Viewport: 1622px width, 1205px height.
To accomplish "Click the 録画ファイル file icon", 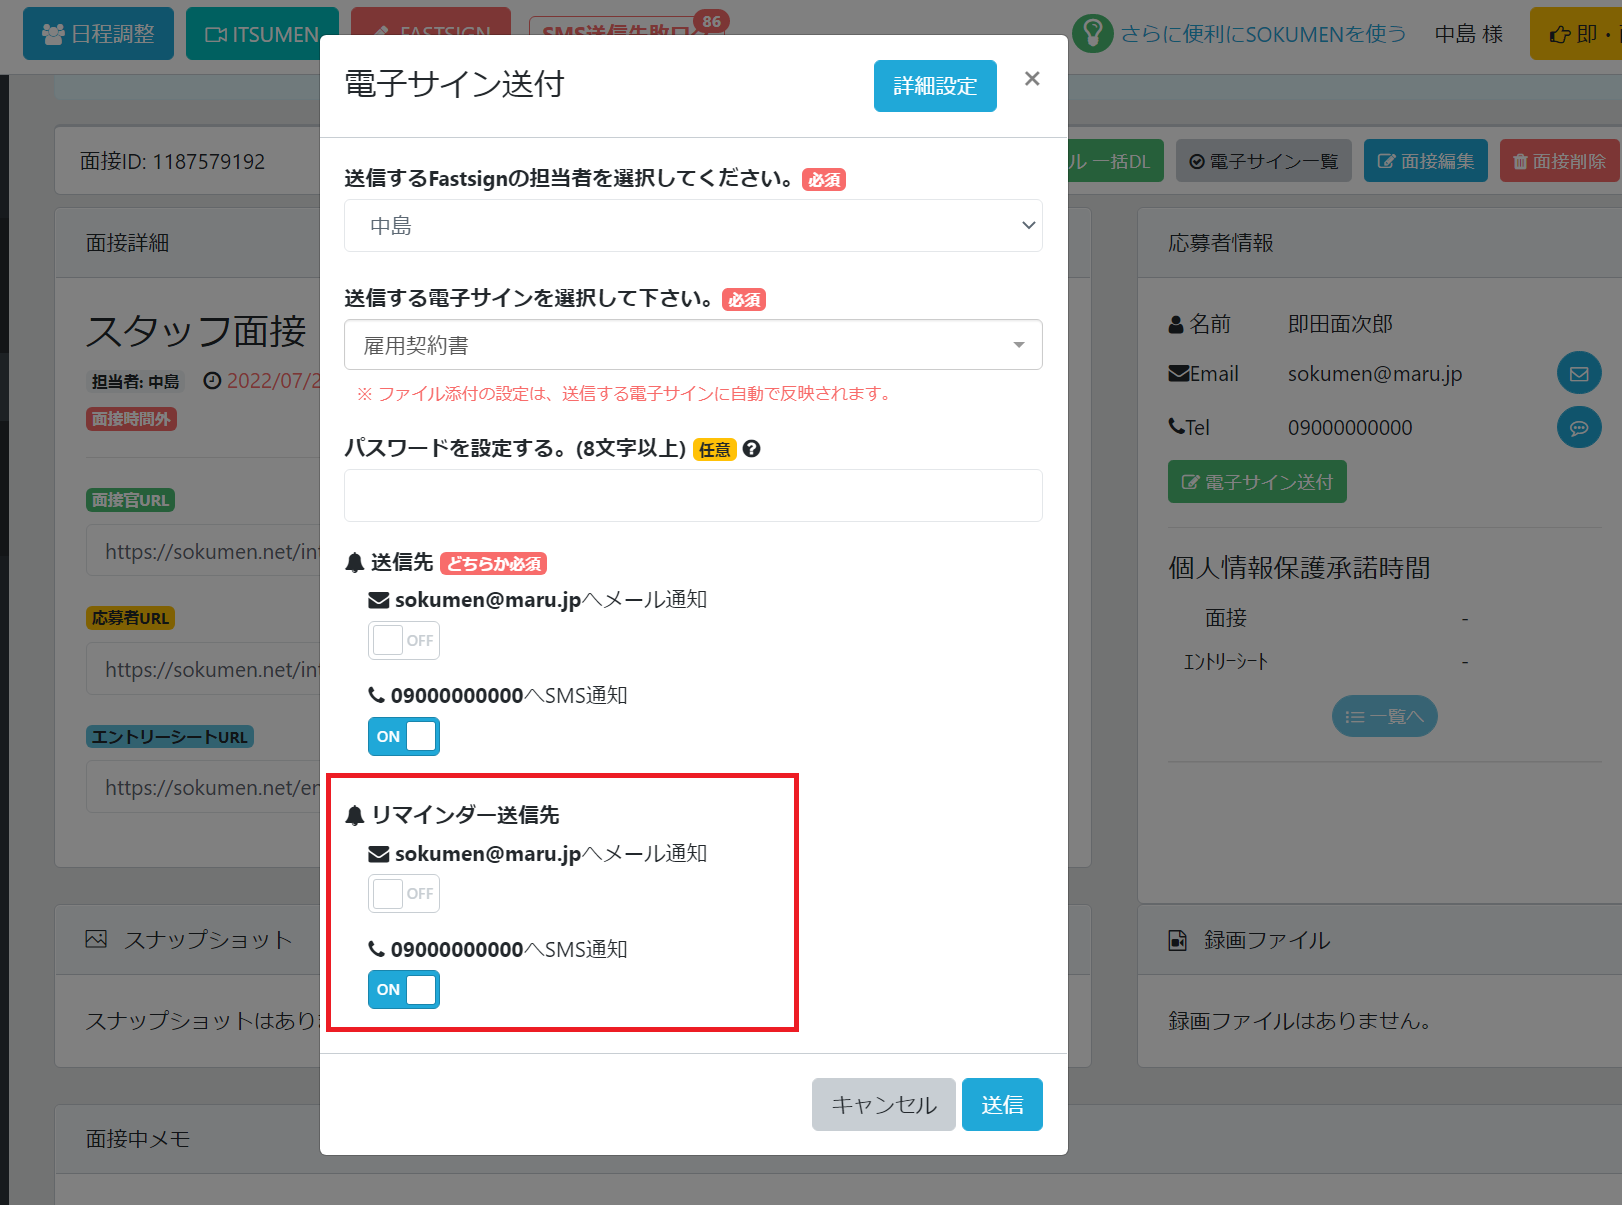I will click(1178, 940).
